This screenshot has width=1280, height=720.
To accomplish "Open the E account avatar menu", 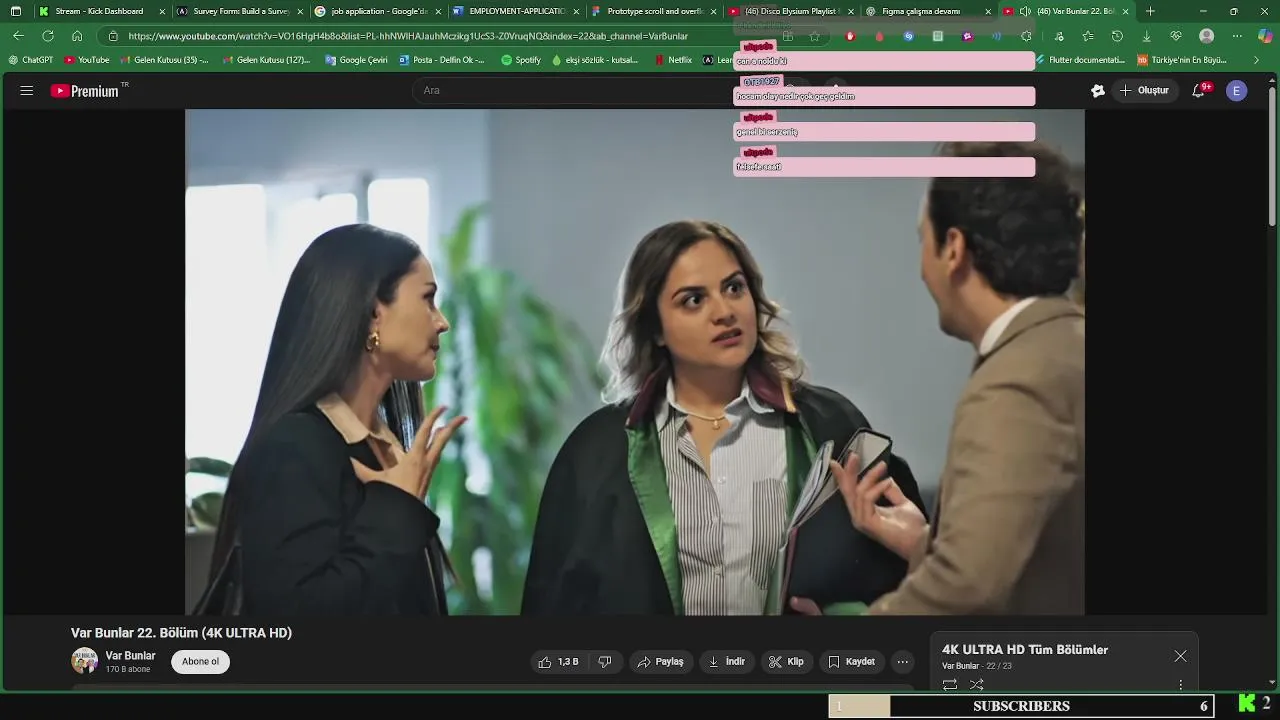I will [x=1237, y=91].
